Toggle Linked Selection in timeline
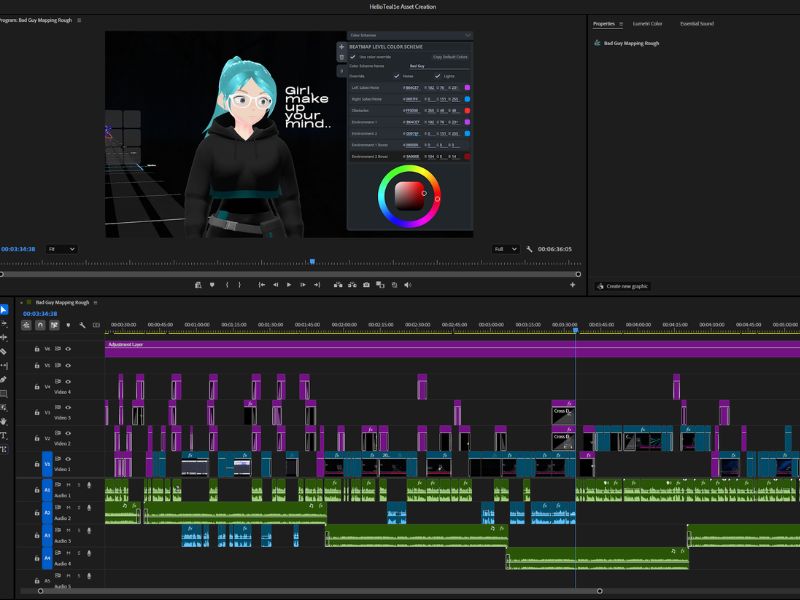 (x=54, y=325)
